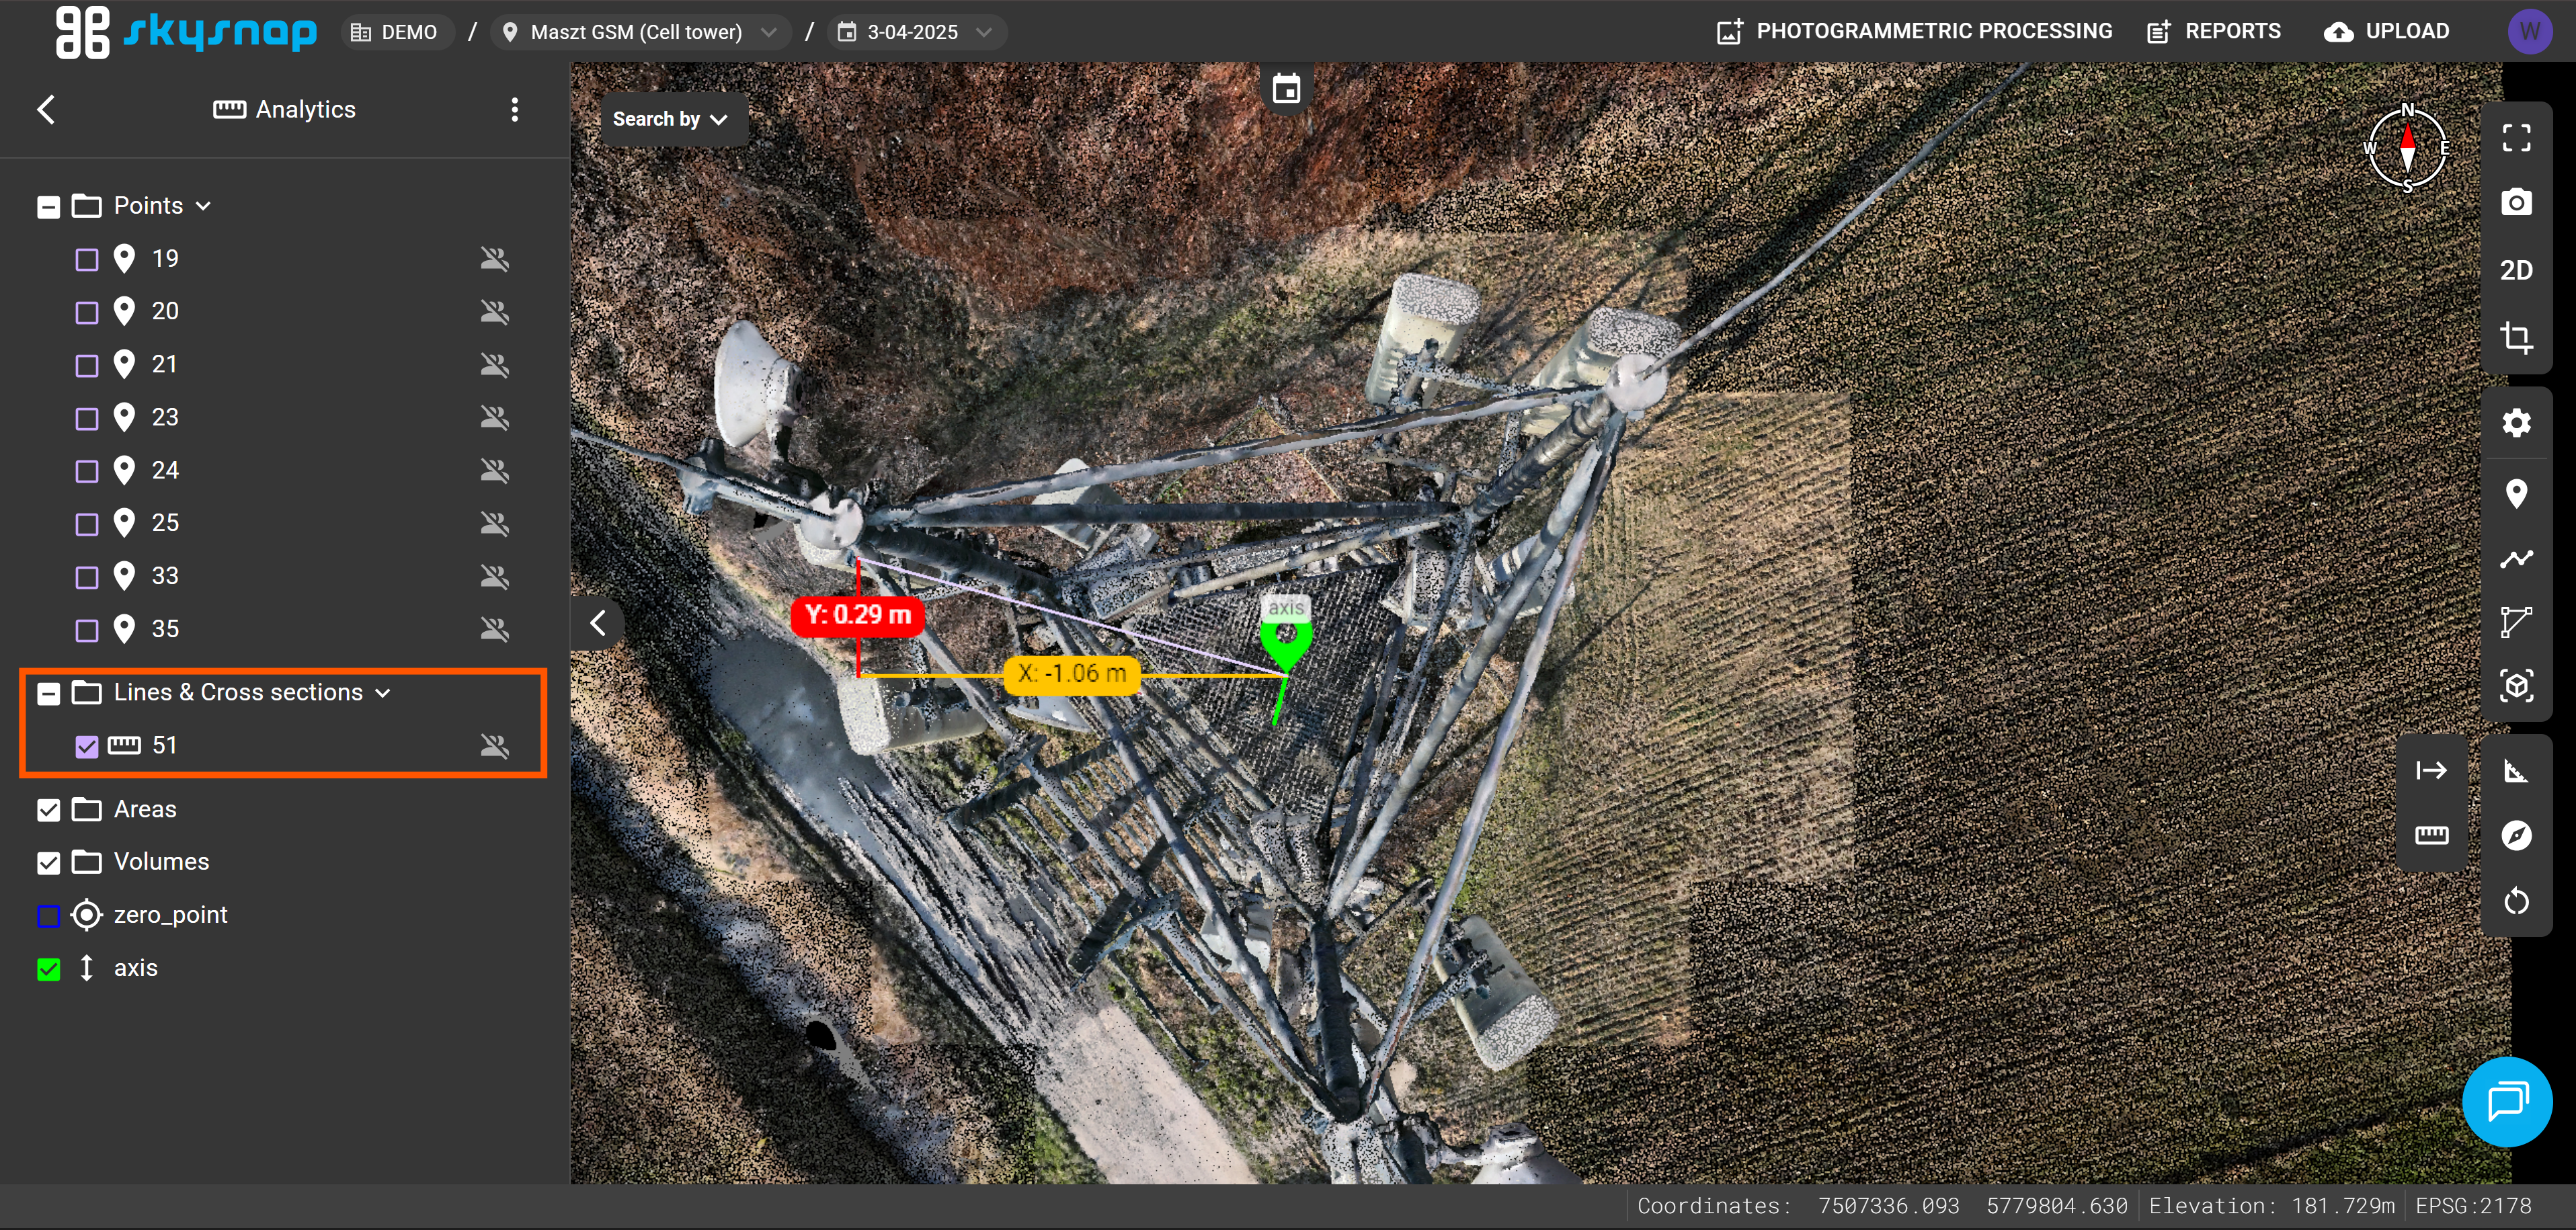
Task: Click the ruler measurement tool
Action: pos(2431,836)
